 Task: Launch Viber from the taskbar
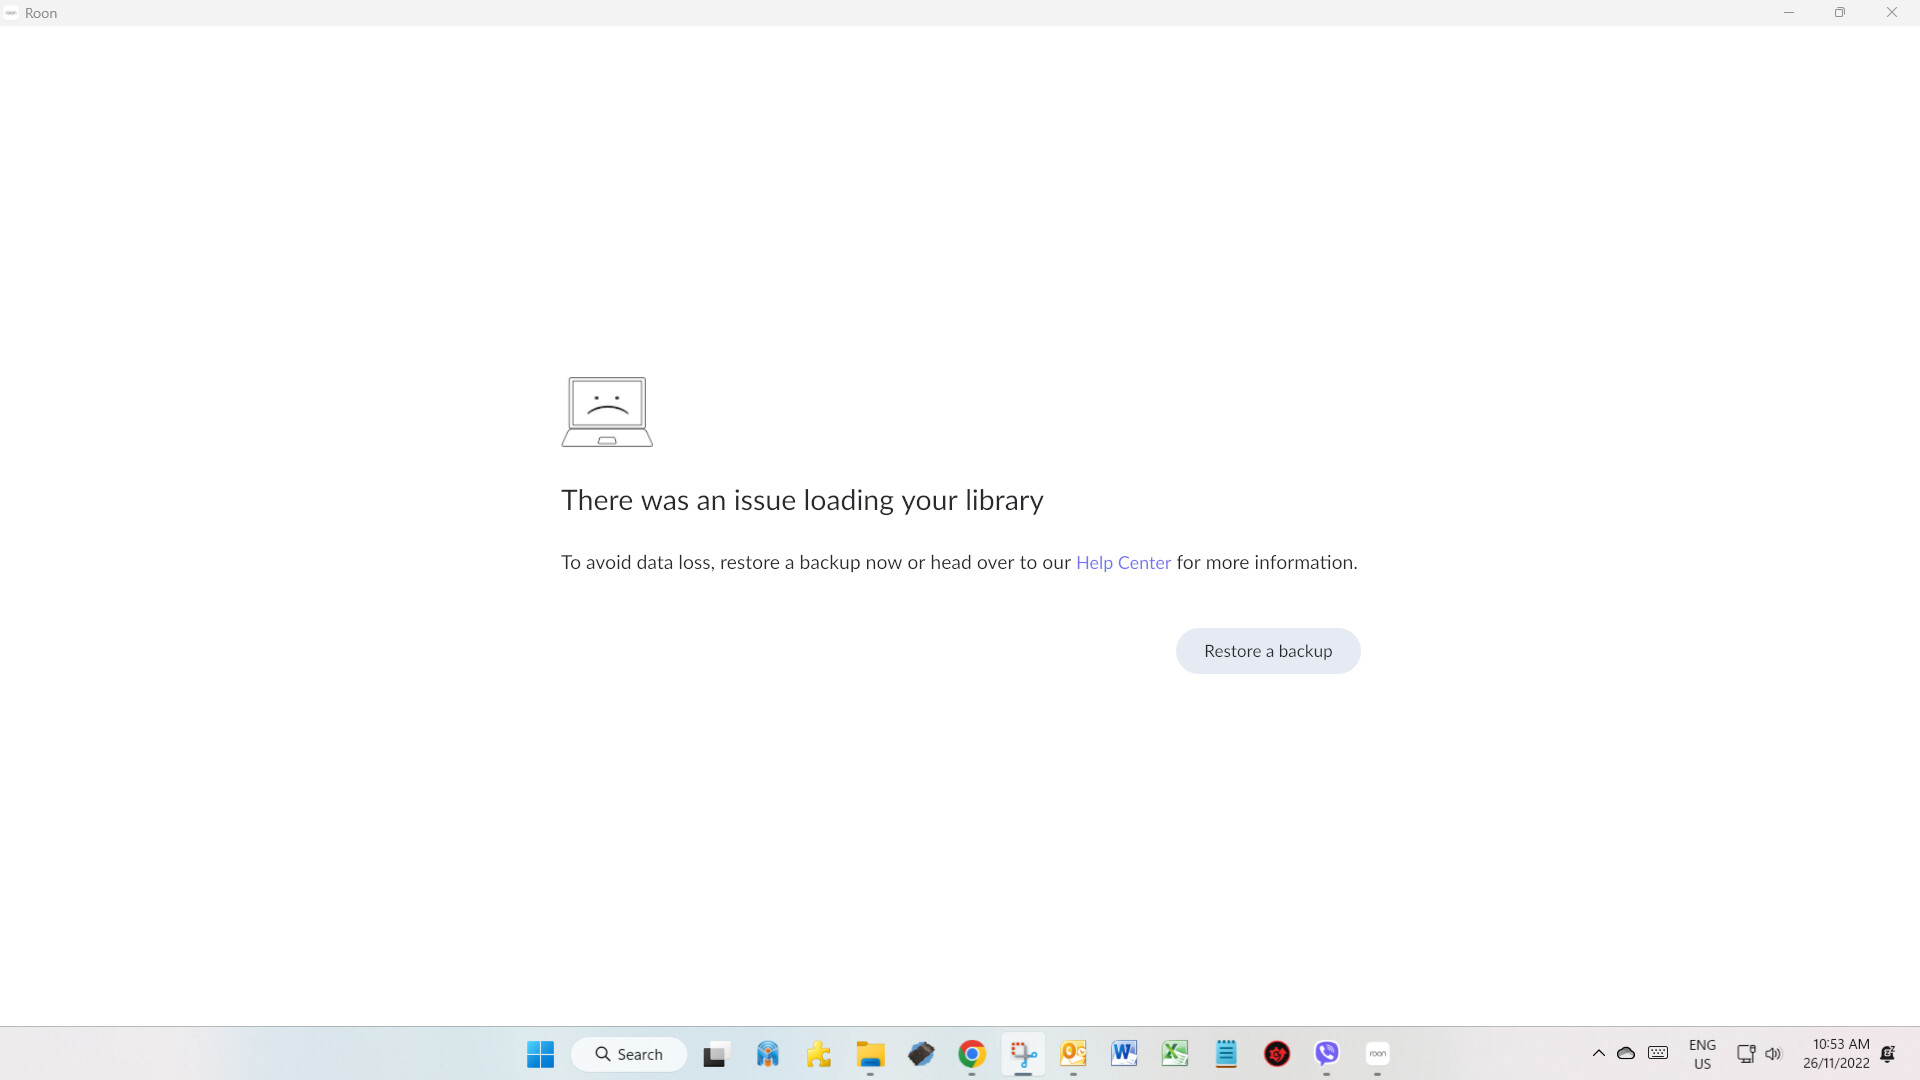tap(1326, 1054)
